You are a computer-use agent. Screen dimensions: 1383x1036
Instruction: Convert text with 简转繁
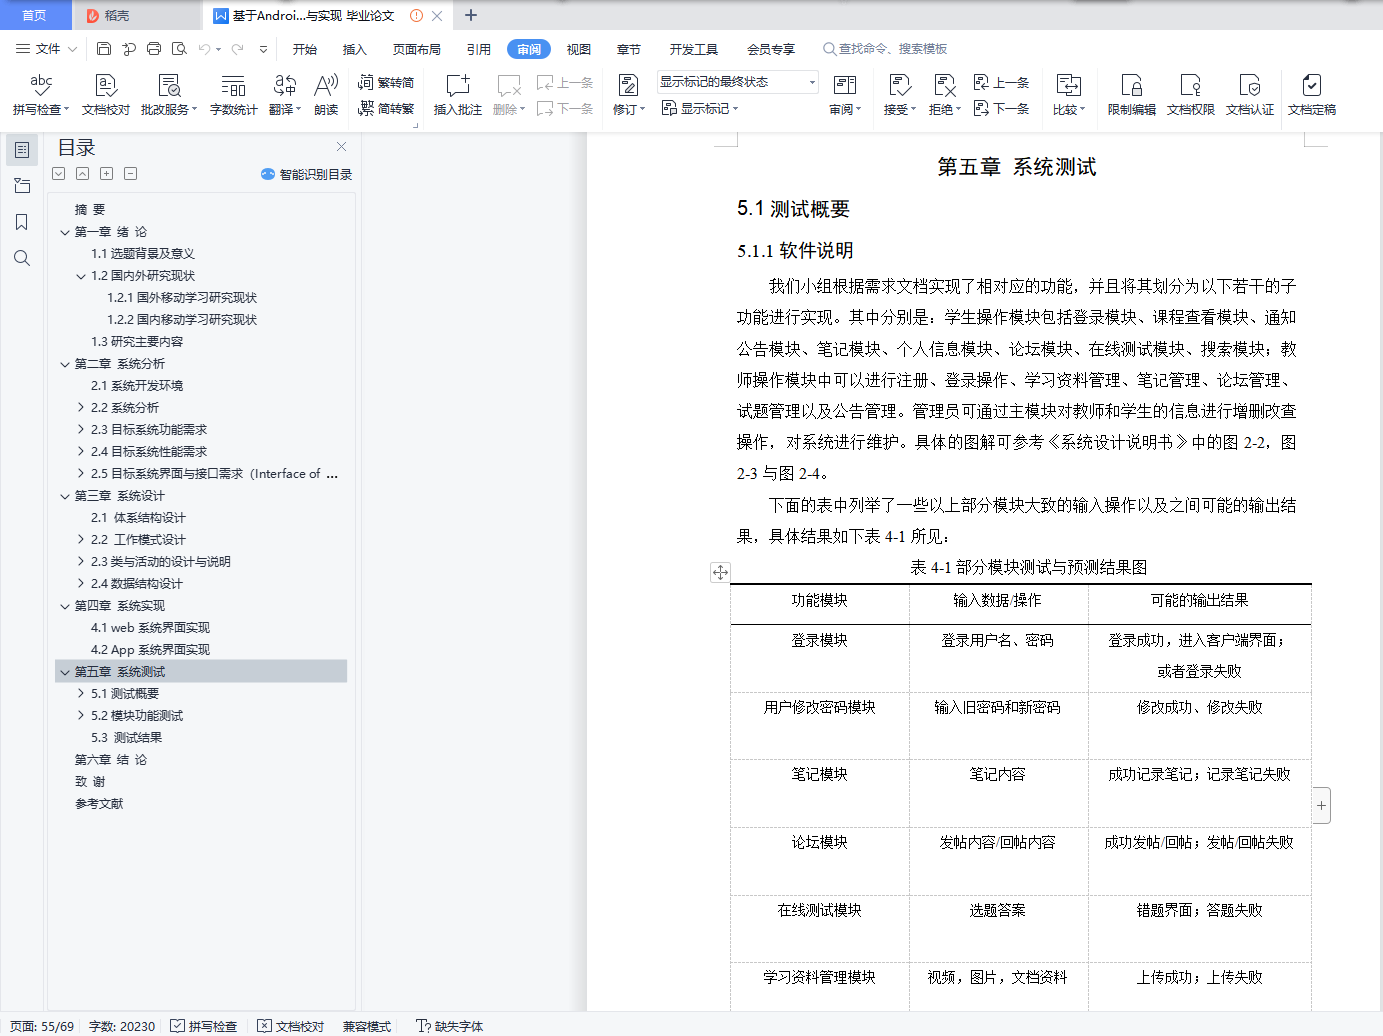(x=386, y=109)
